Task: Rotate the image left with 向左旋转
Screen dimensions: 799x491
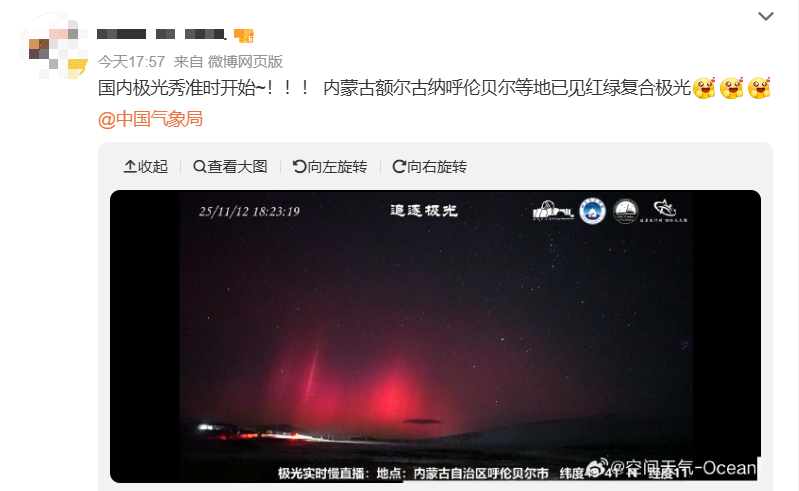Action: pyautogui.click(x=330, y=167)
